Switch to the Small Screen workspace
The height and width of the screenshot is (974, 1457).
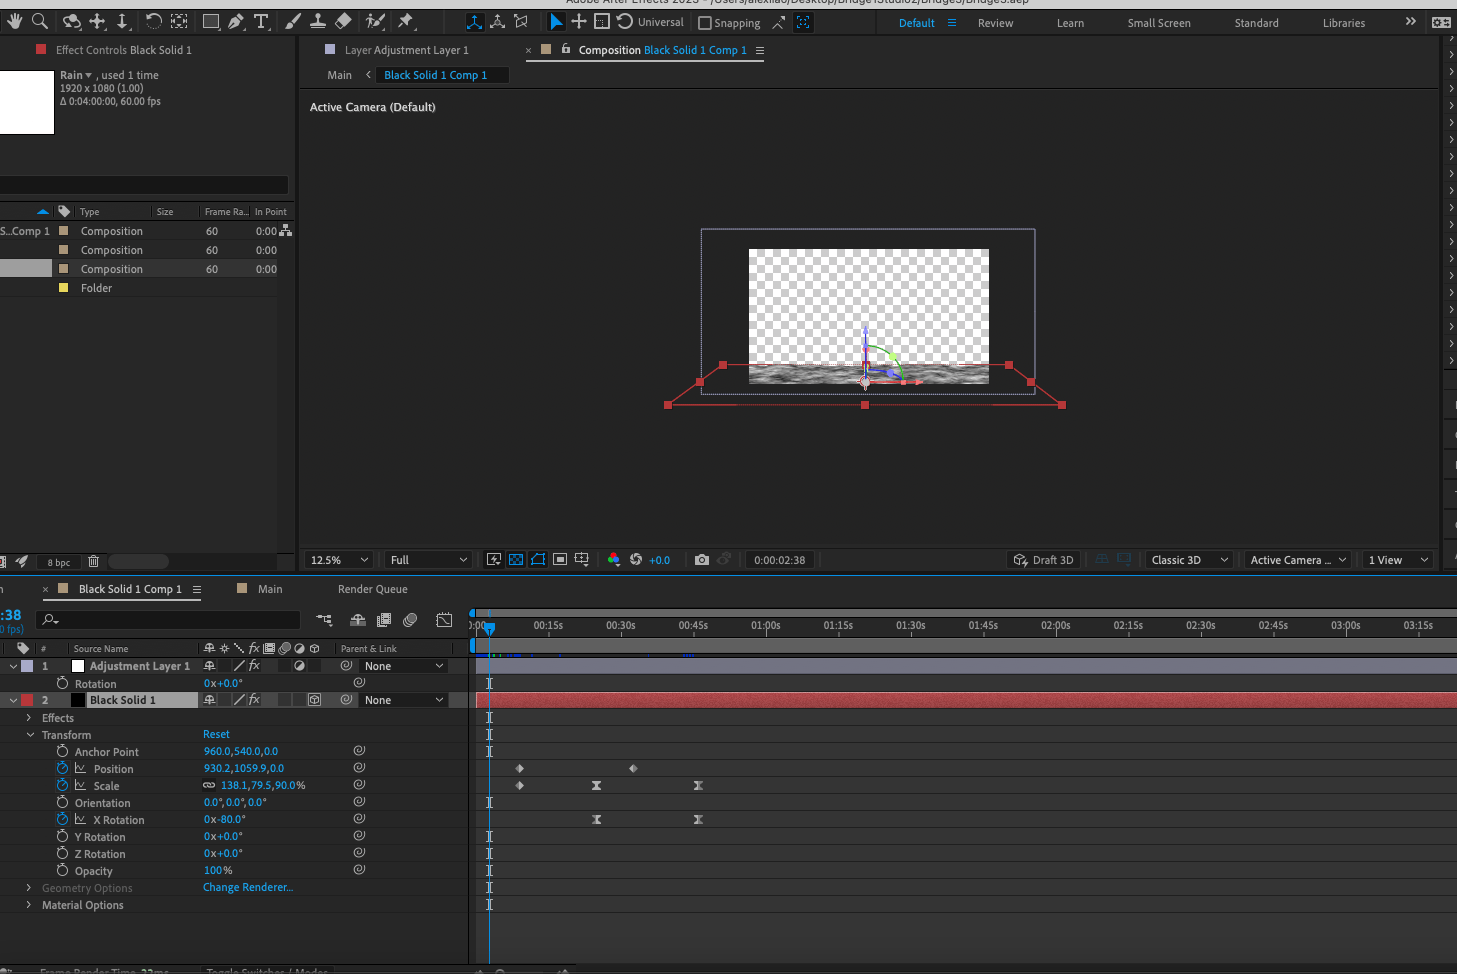pyautogui.click(x=1159, y=23)
